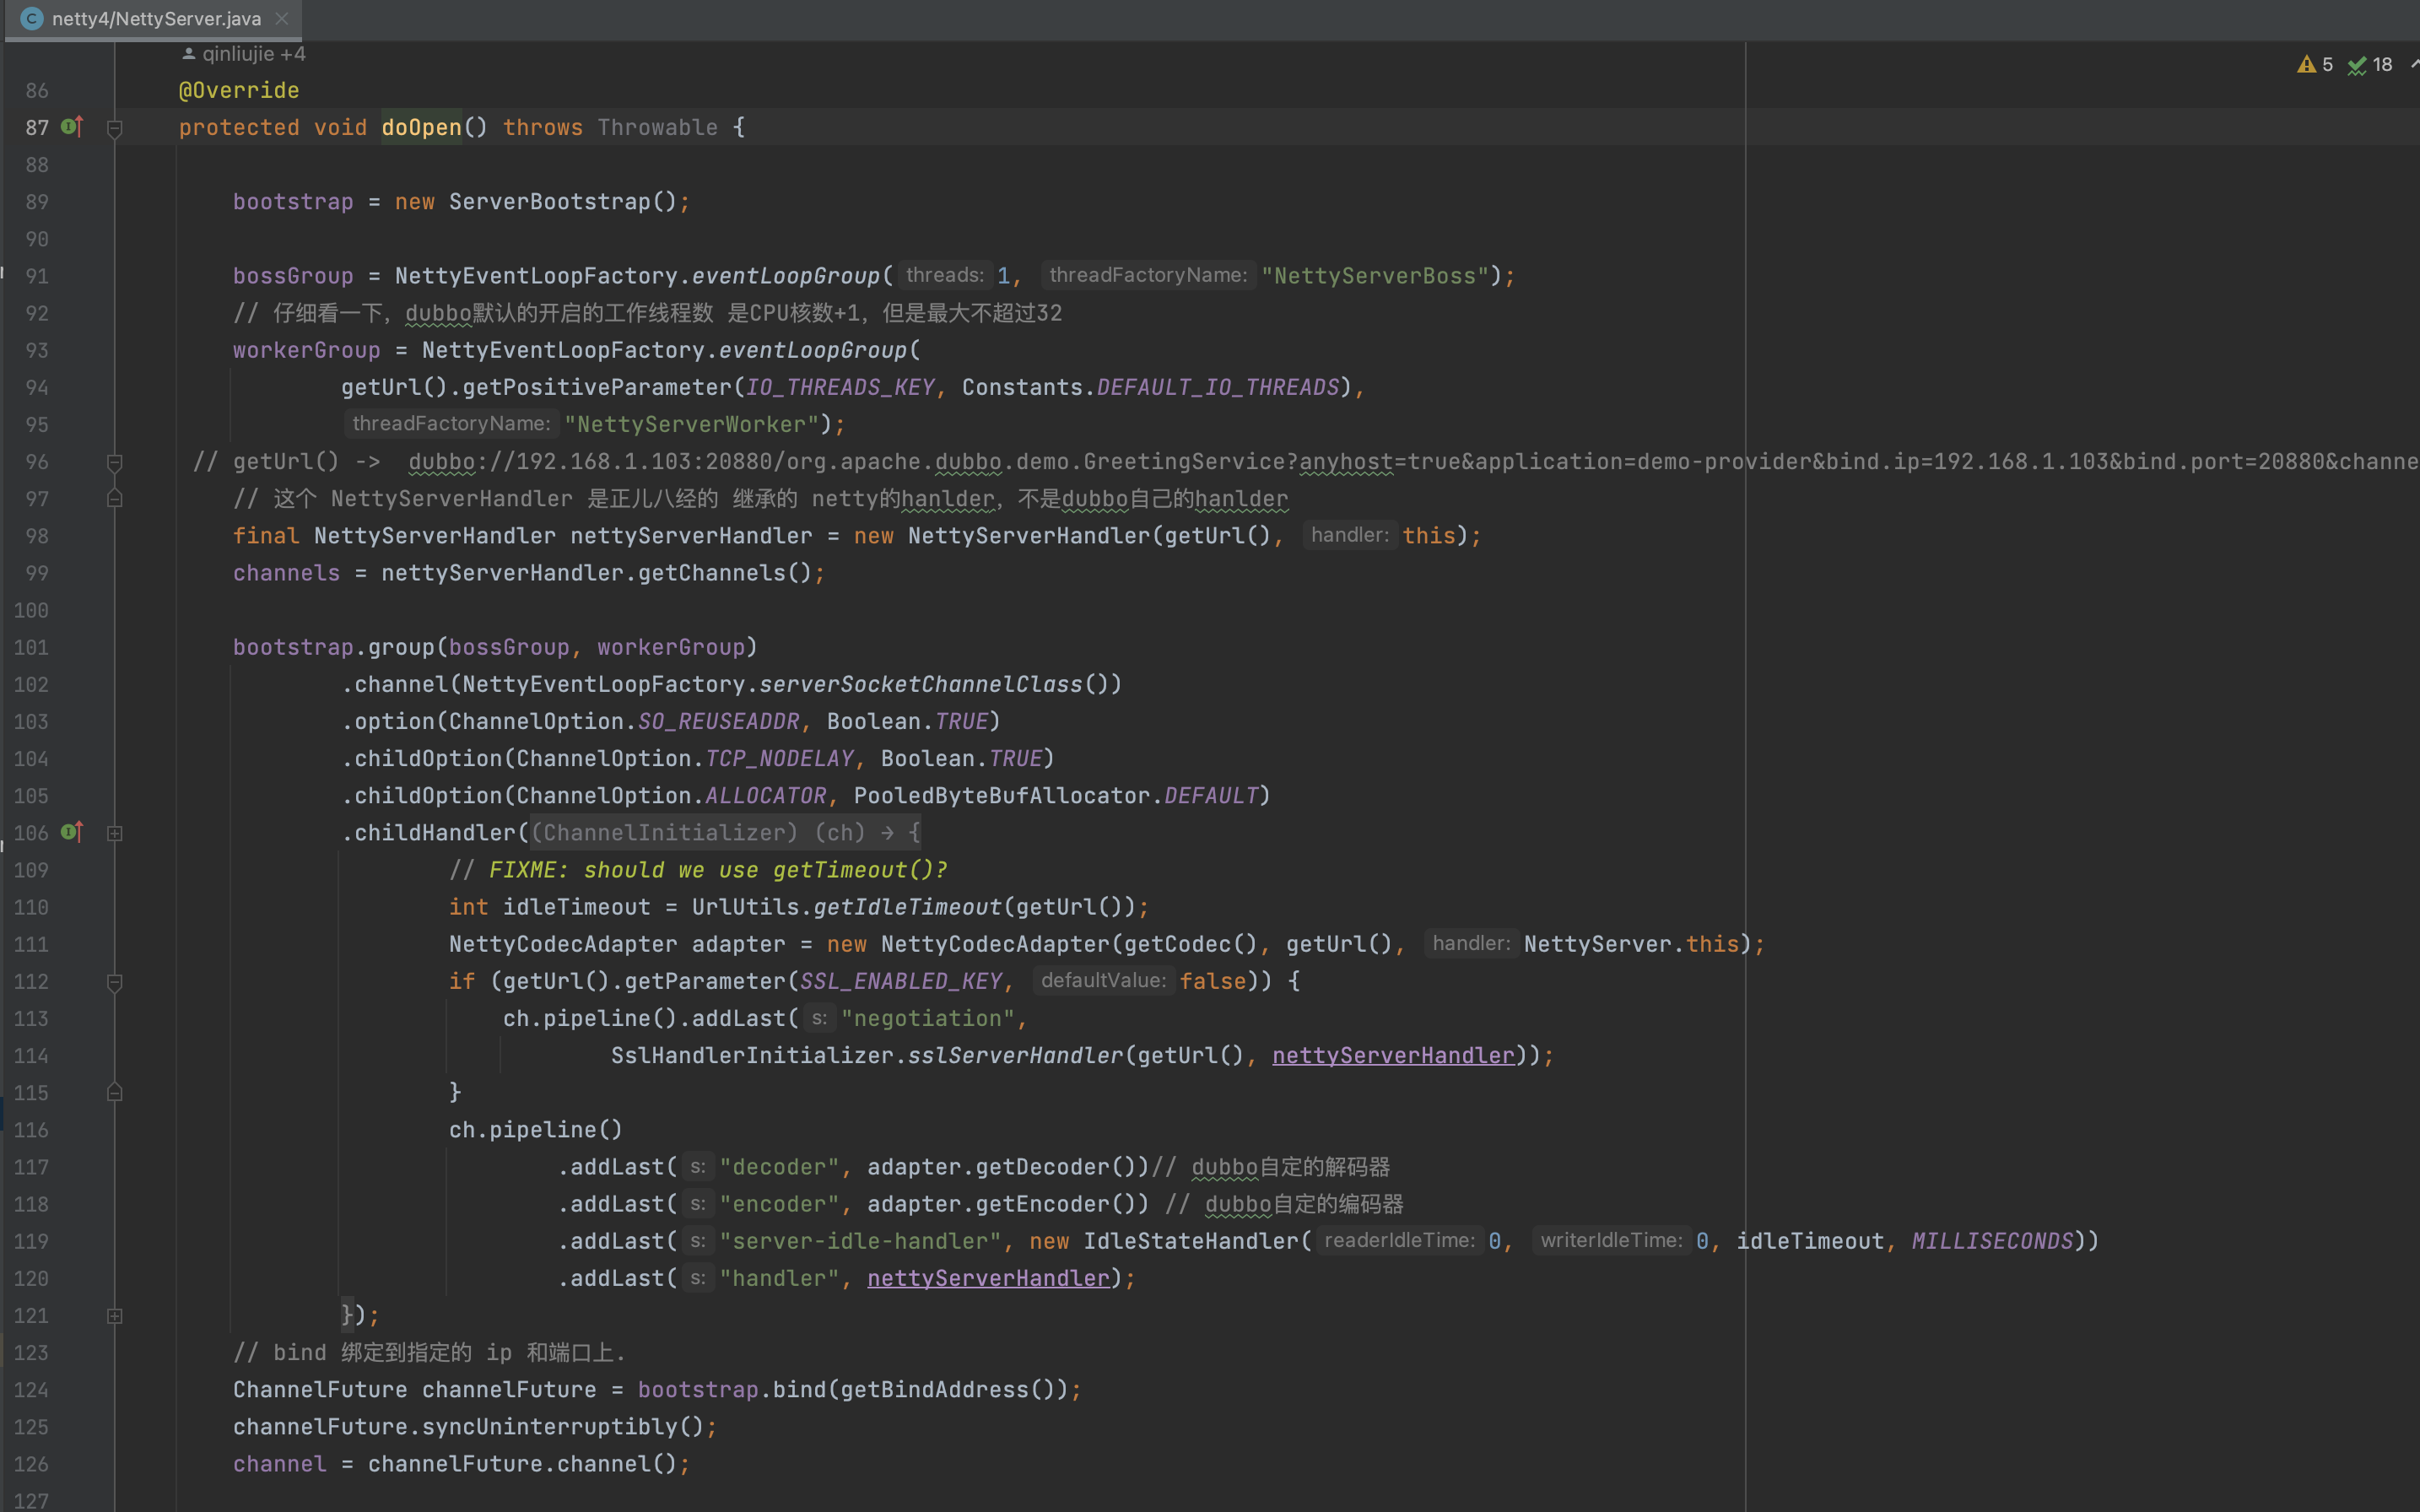Click the "decoder" string literal

779,1167
